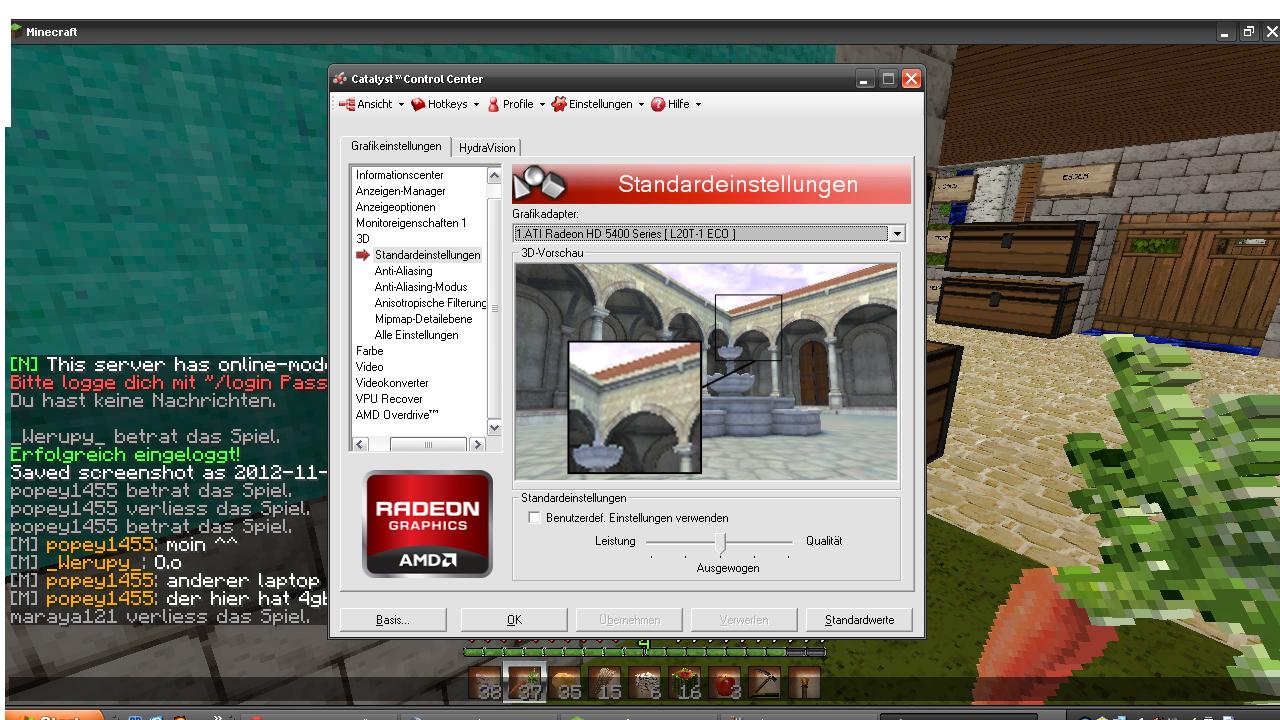Choose Mipmap-Detailebene in the 3D list
The width and height of the screenshot is (1280, 720).
tap(423, 319)
